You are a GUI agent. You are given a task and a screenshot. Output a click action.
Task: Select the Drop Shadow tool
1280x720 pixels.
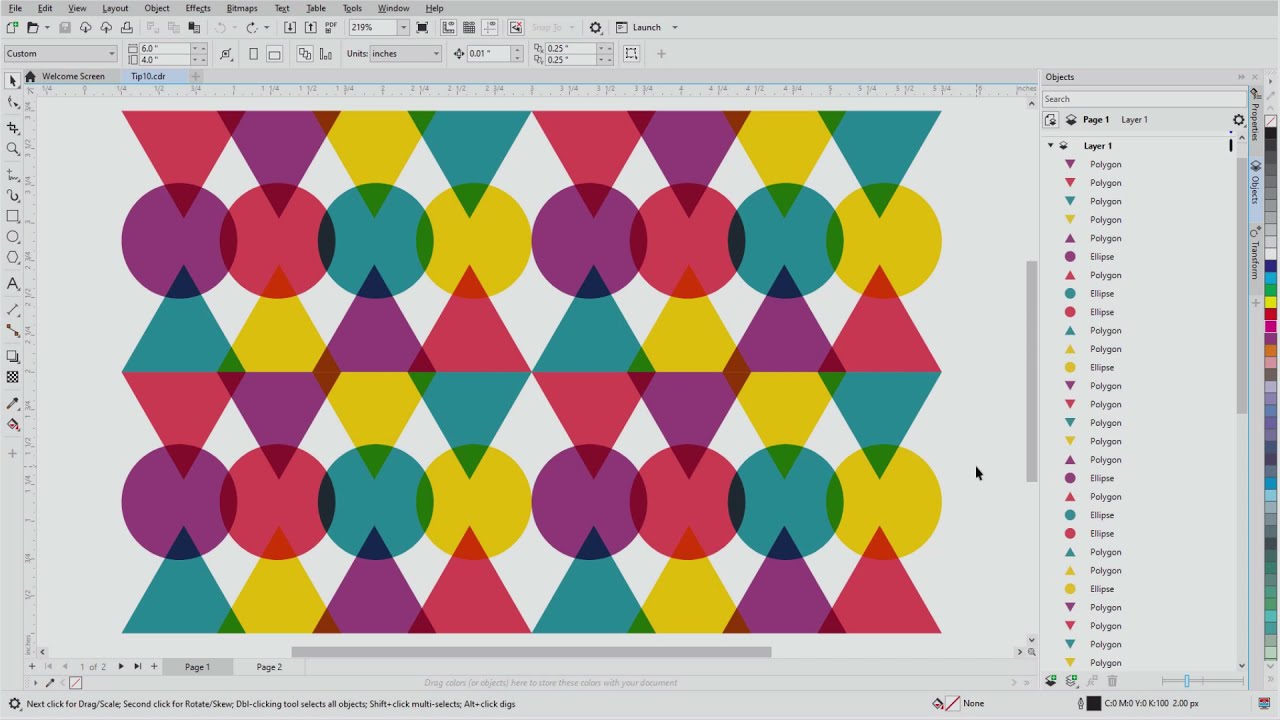[13, 356]
